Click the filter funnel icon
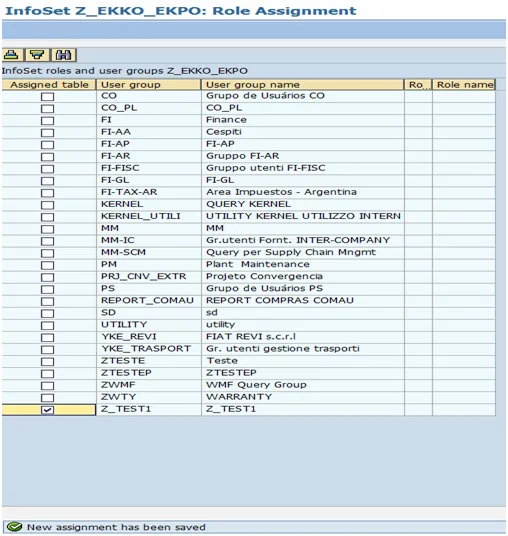Viewport: 508px width, 536px height. (x=37, y=55)
